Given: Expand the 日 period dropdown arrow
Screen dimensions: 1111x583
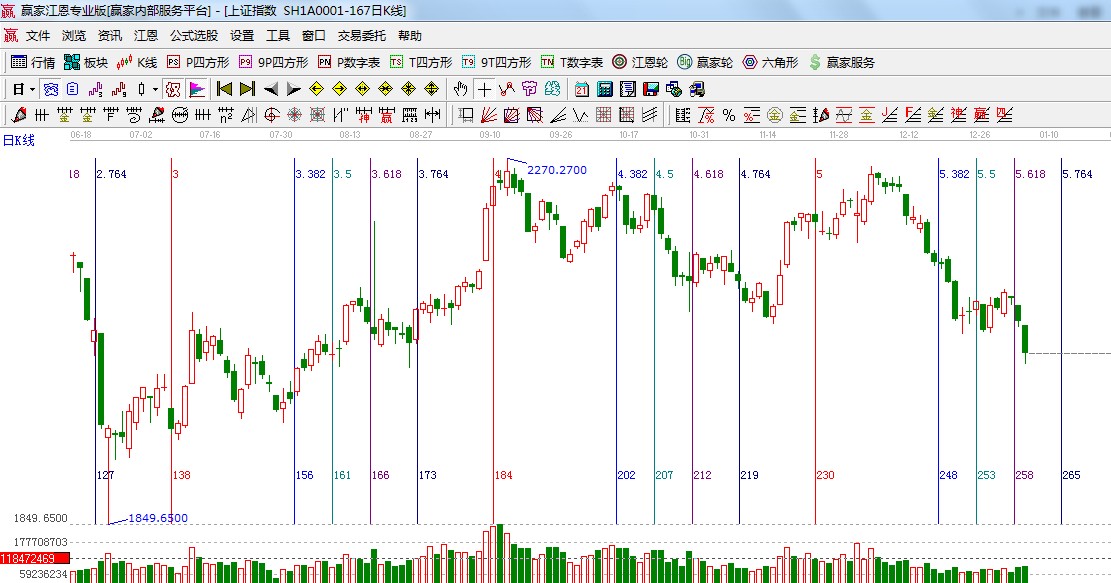Looking at the screenshot, I should [x=32, y=89].
